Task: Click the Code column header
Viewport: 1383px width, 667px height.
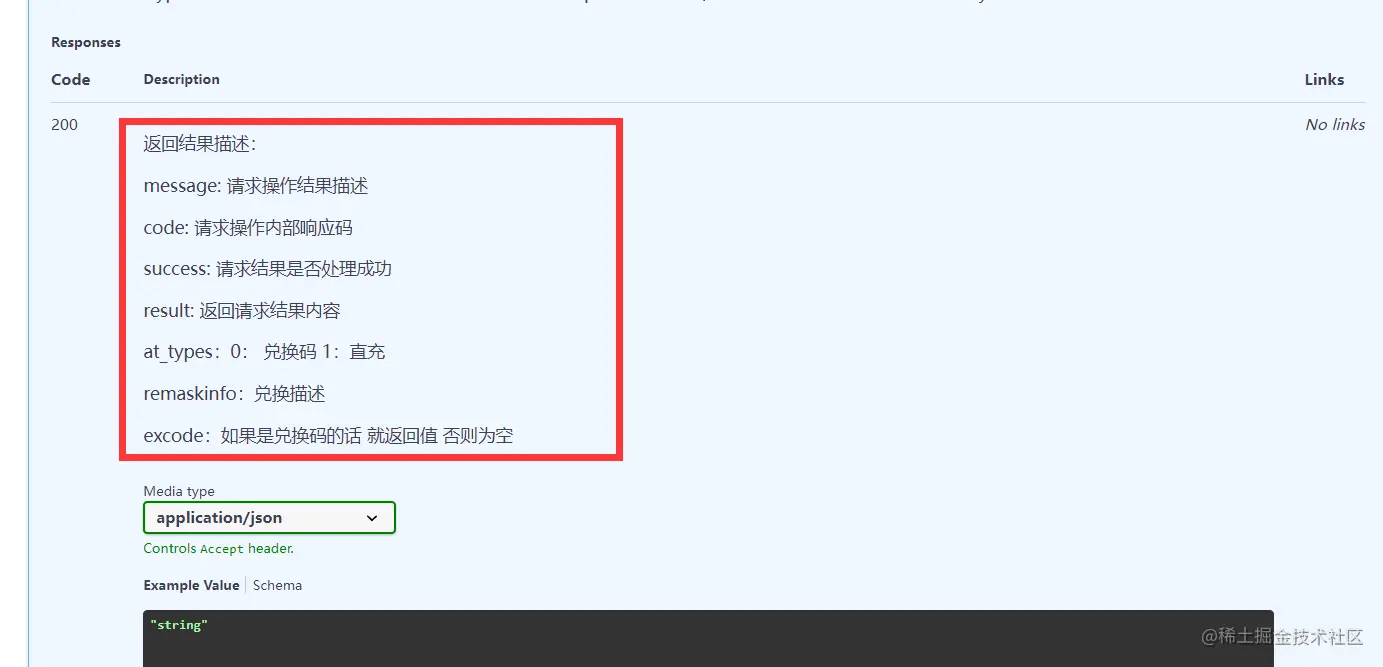Action: click(71, 79)
